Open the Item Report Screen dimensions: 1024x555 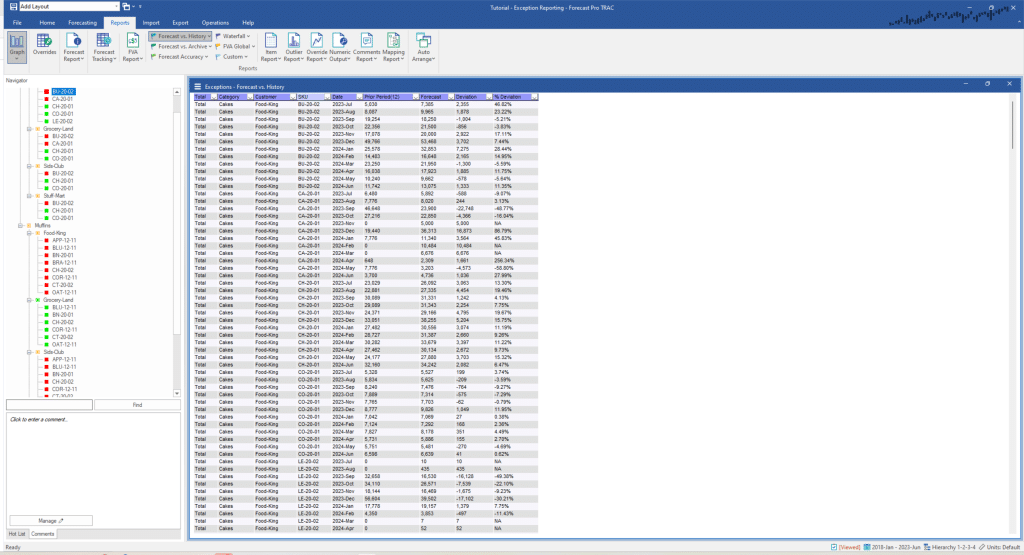point(270,47)
